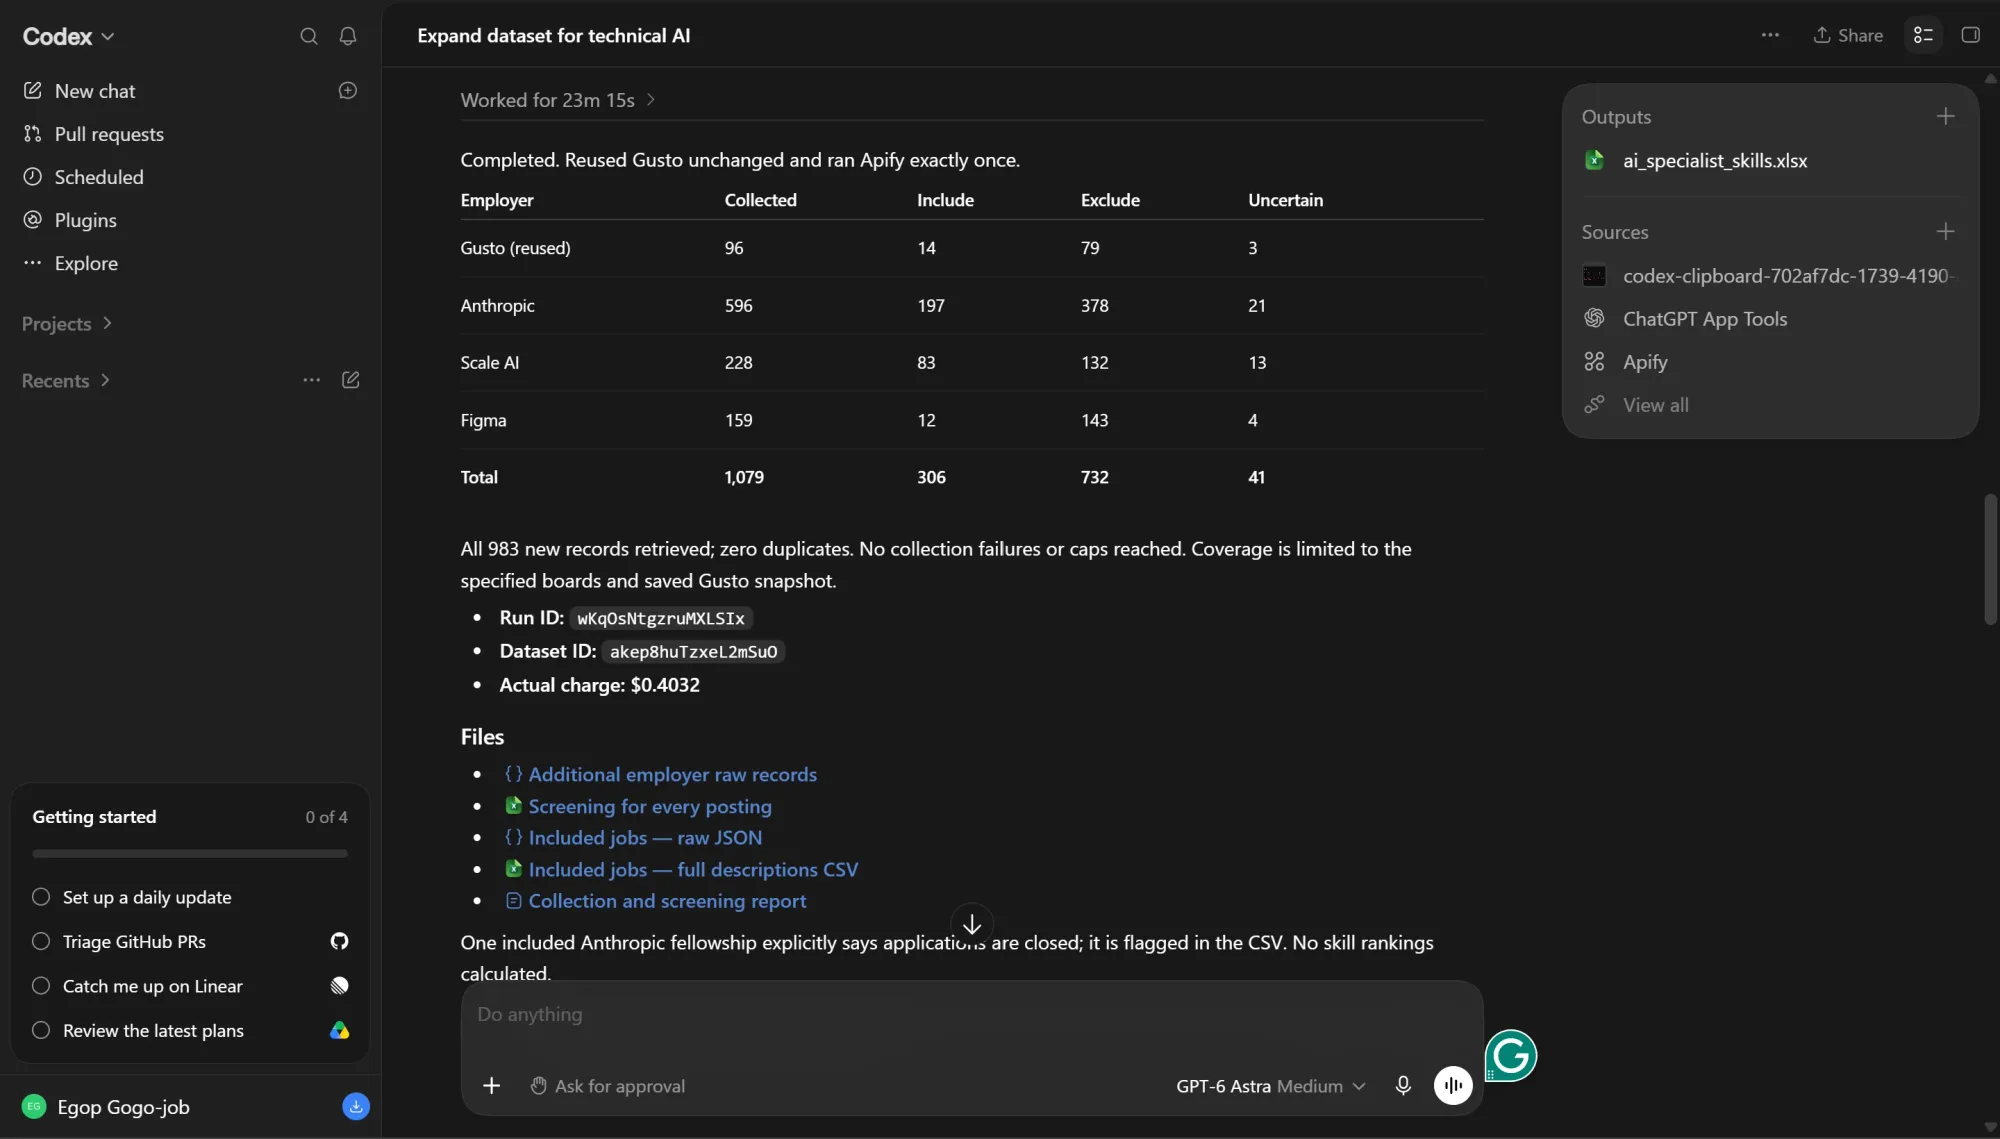This screenshot has height=1139, width=2000.
Task: Click View all sources
Action: 1655,405
